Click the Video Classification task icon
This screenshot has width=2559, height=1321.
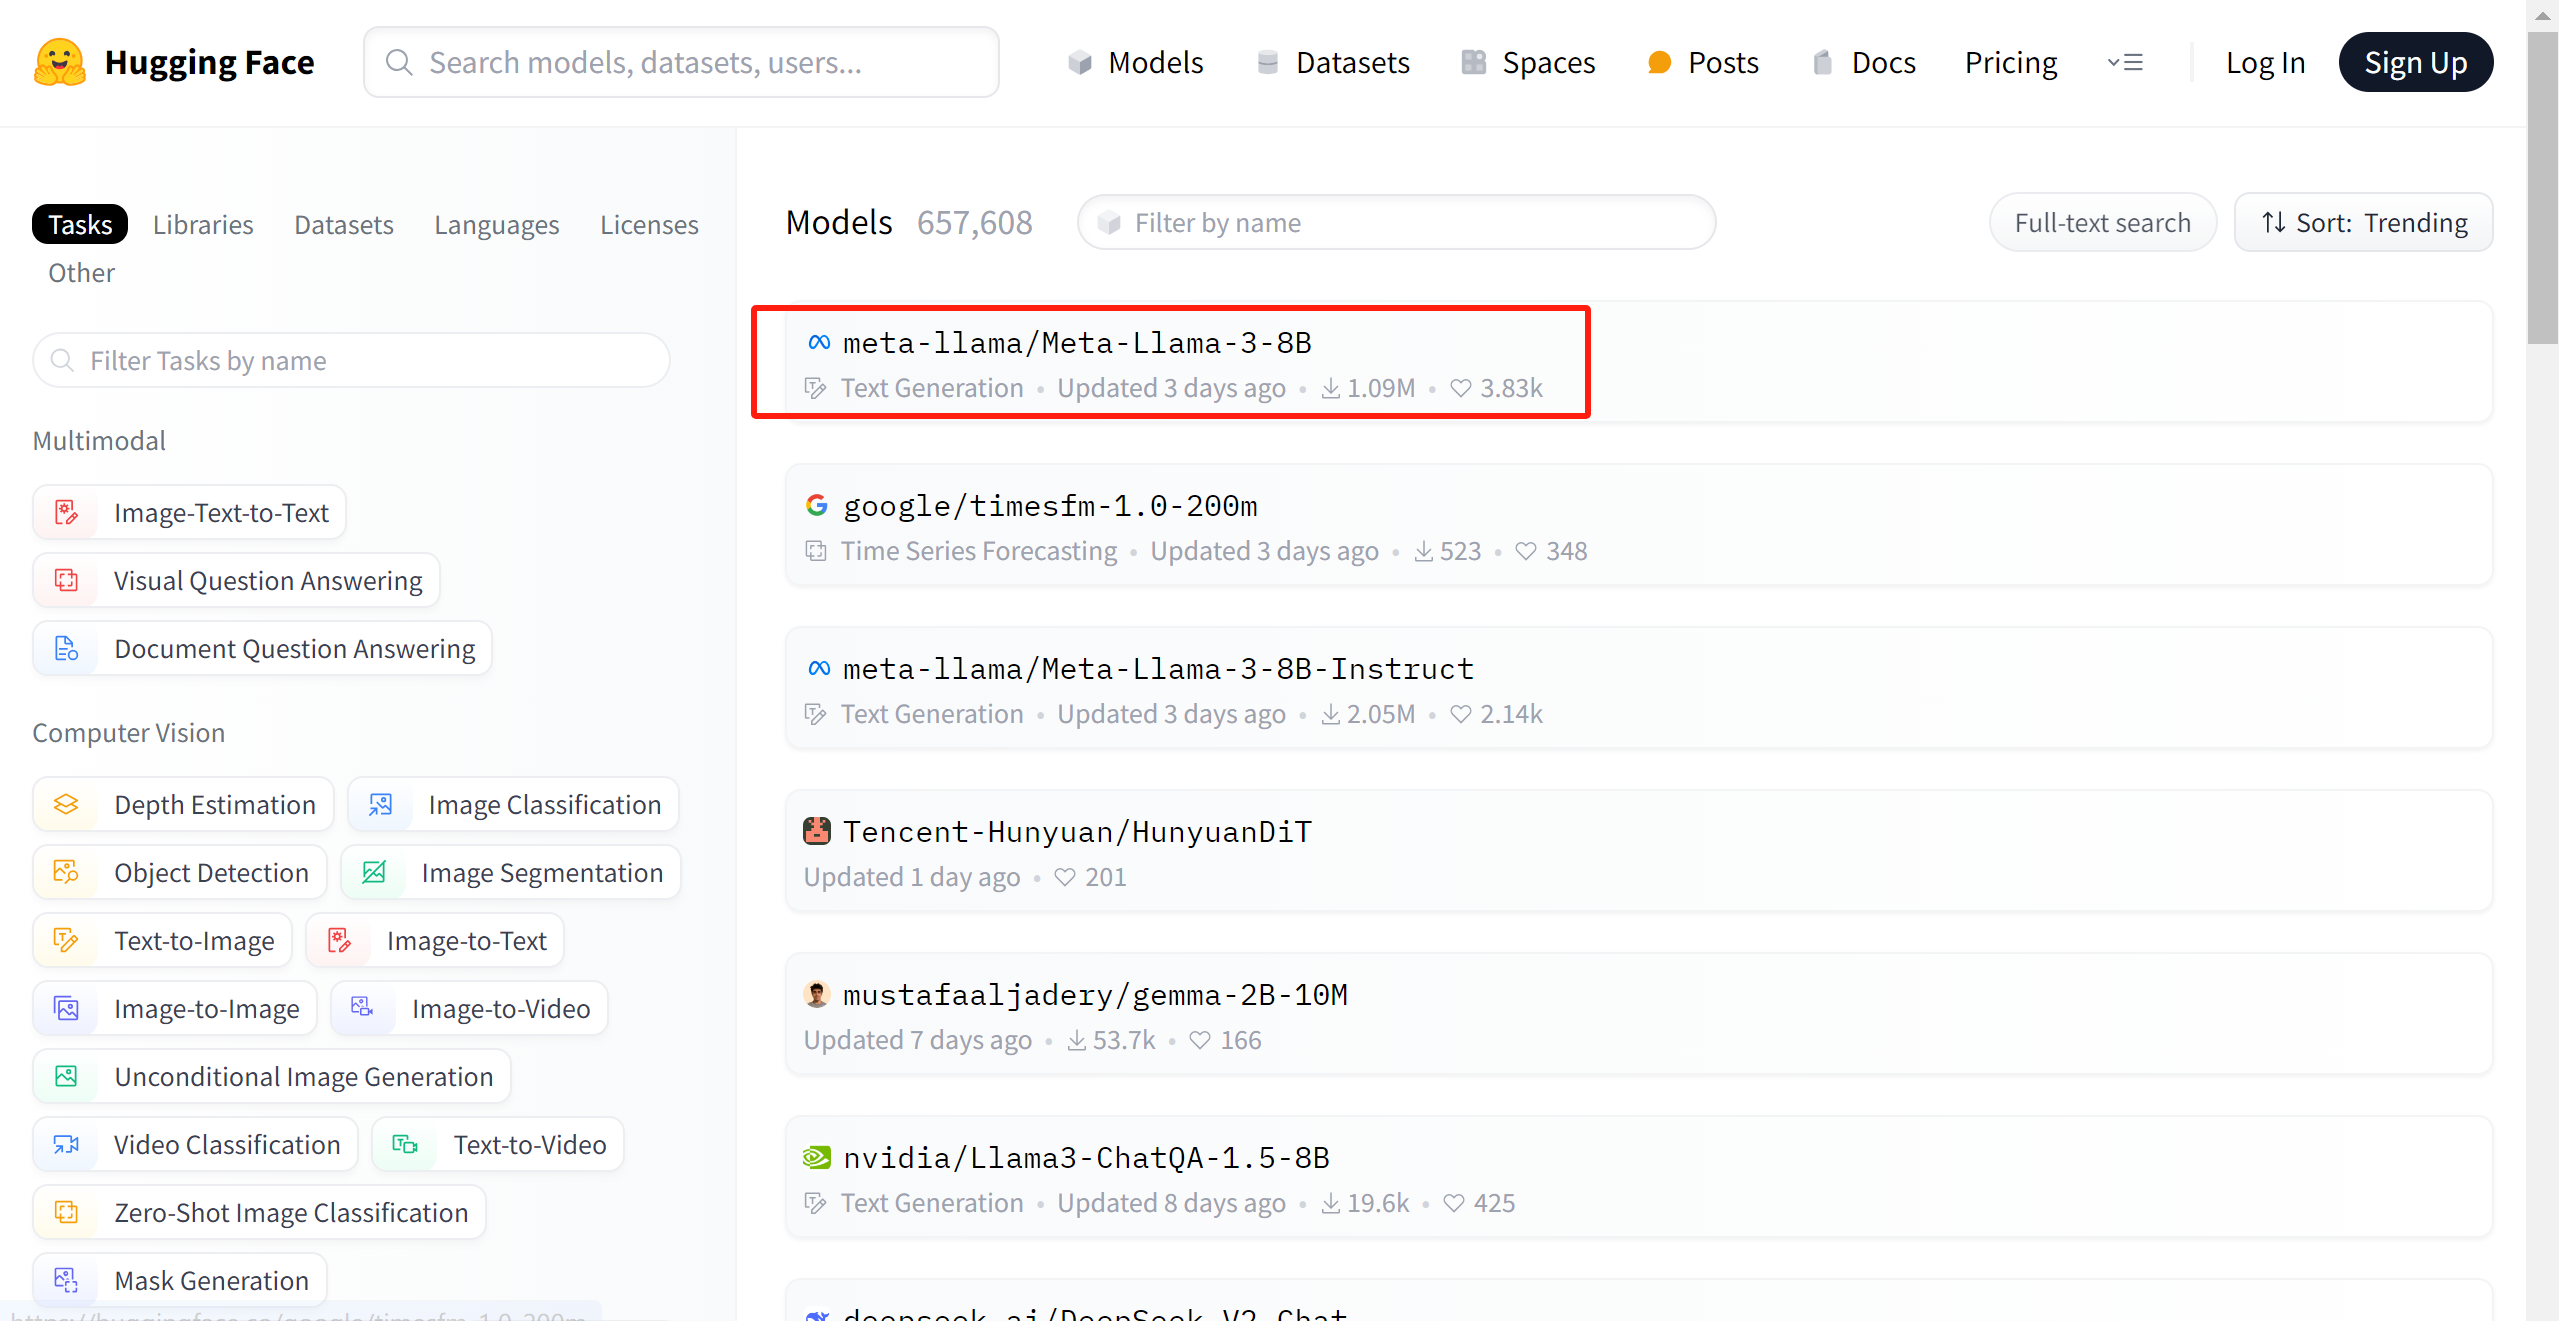pos(66,1145)
